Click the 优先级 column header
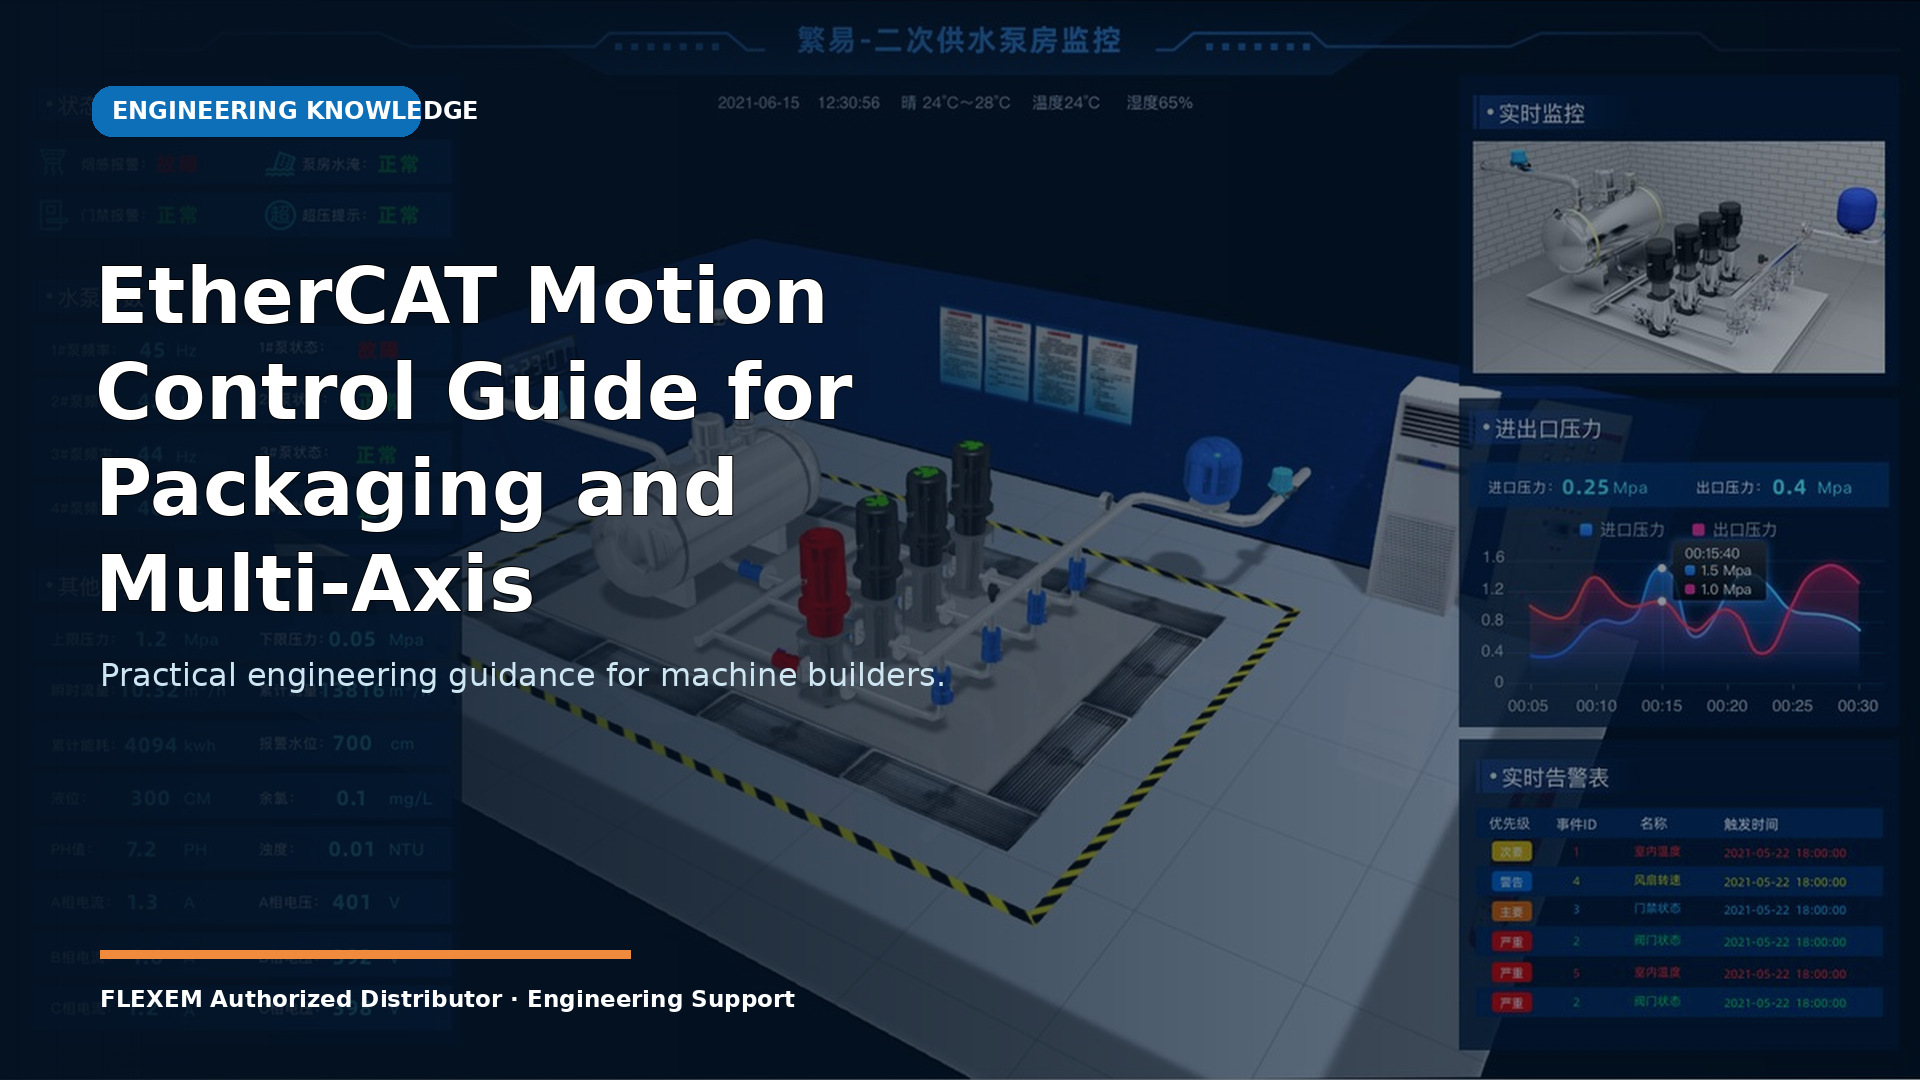This screenshot has width=1920, height=1080. pos(1509,824)
